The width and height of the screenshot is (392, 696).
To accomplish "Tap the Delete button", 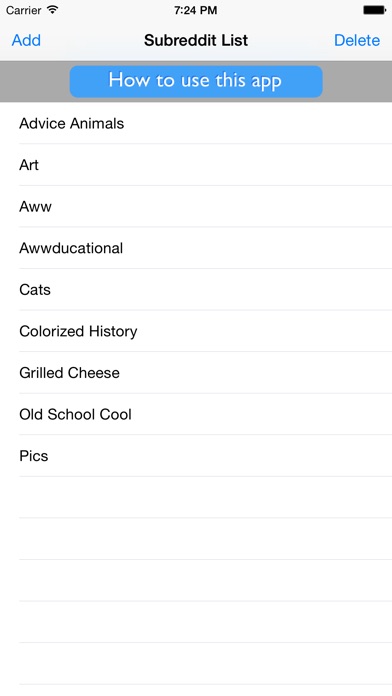I will click(x=357, y=40).
